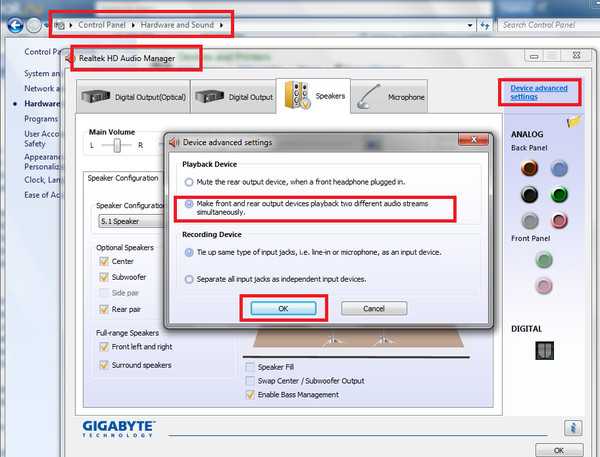
Task: Open the Digital Output(Optical) tab
Action: tap(133, 96)
